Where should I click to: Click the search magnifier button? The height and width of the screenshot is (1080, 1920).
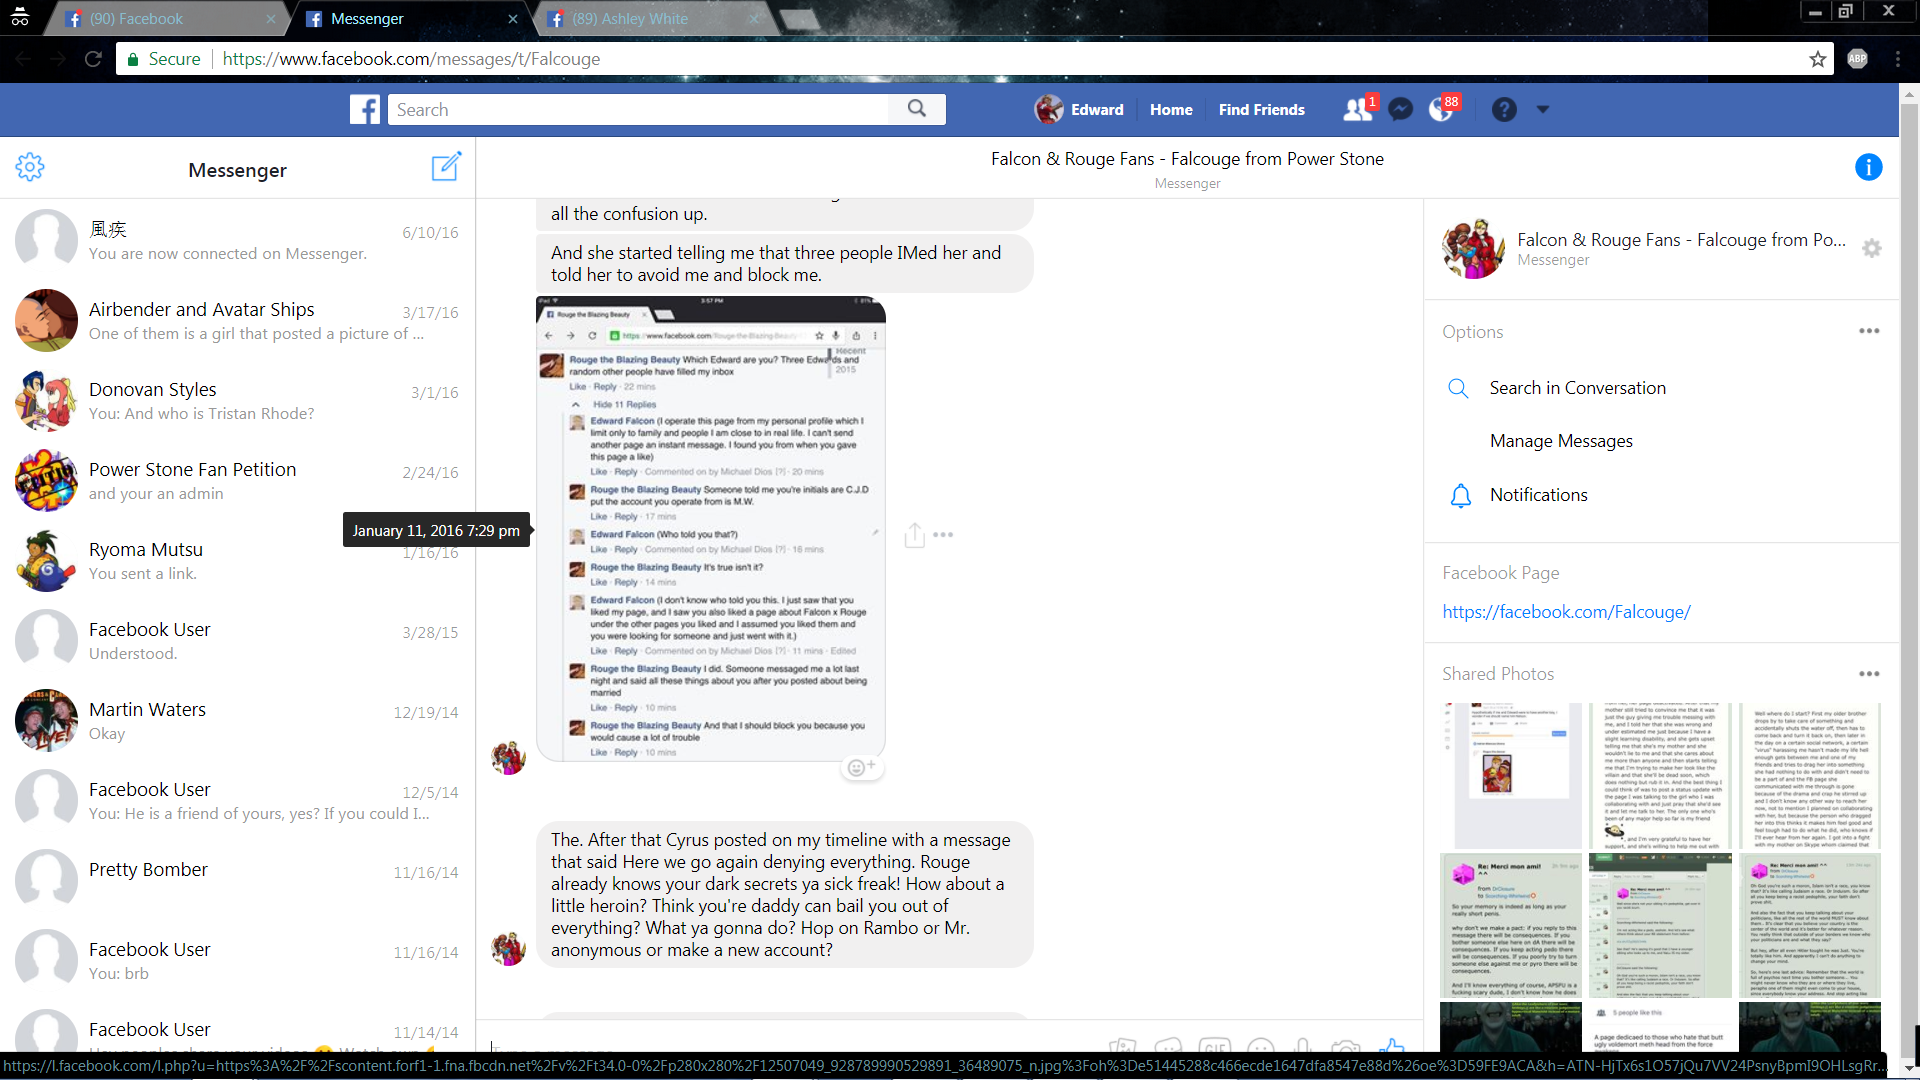pyautogui.click(x=916, y=109)
